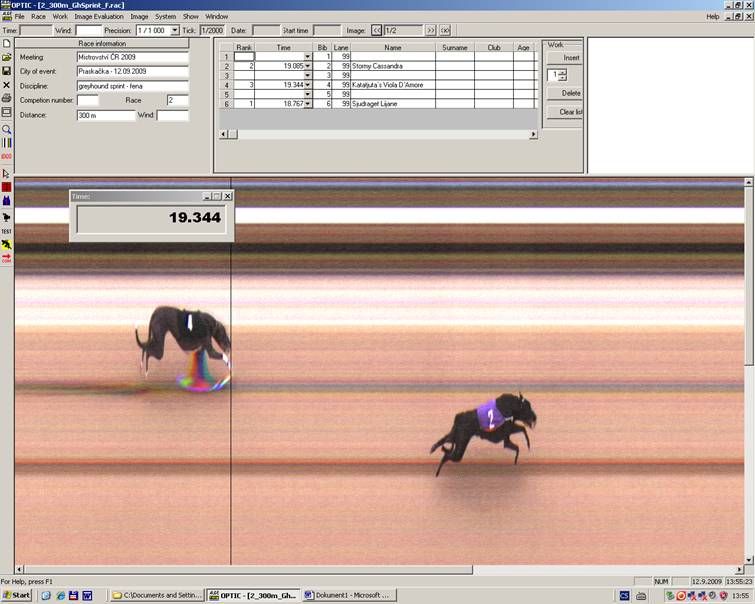Switch to Dokument1 Microsoft Word in taskbar
Viewport: 755px width, 604px height.
pyautogui.click(x=350, y=595)
